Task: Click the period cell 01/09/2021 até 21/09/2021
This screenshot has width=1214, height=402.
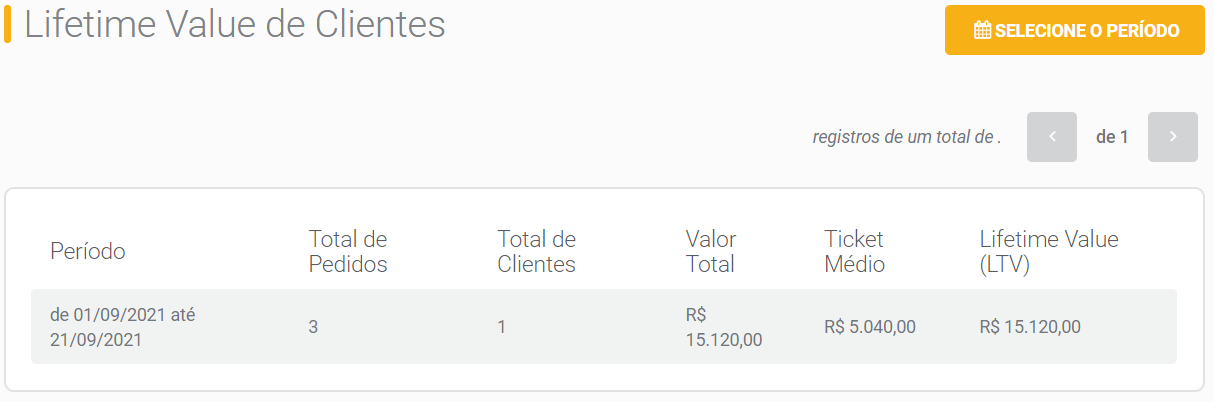Action: coord(122,327)
